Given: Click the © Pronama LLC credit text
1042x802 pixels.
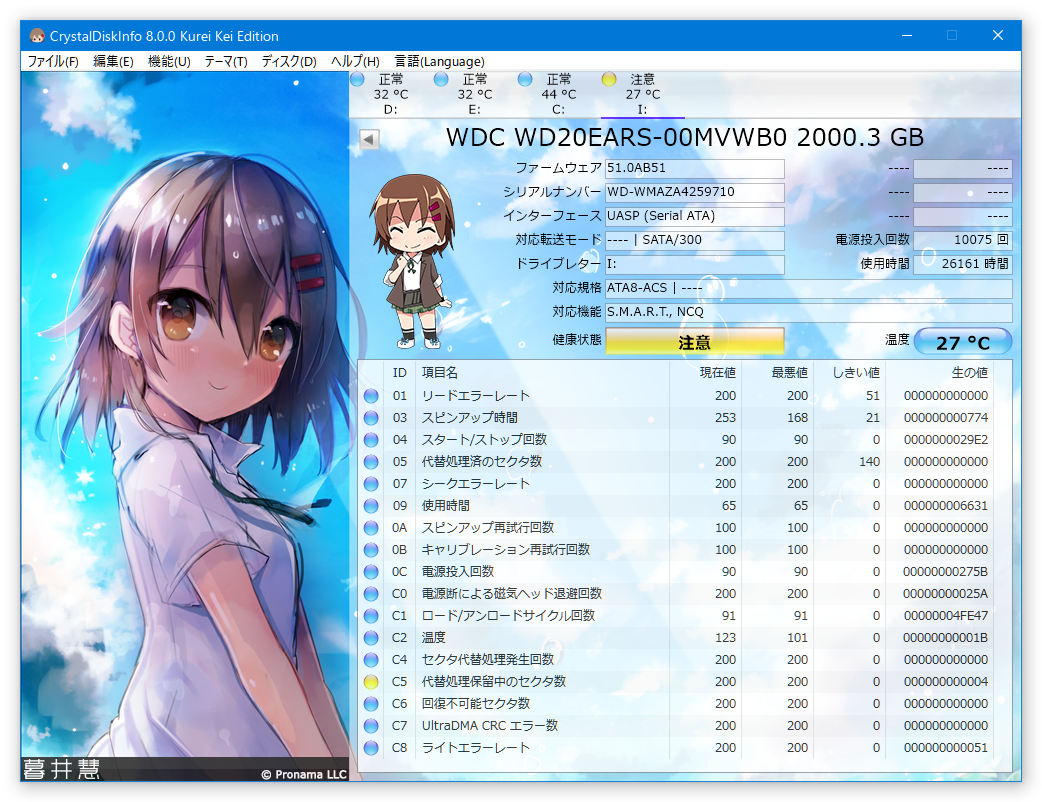Looking at the screenshot, I should pos(304,774).
